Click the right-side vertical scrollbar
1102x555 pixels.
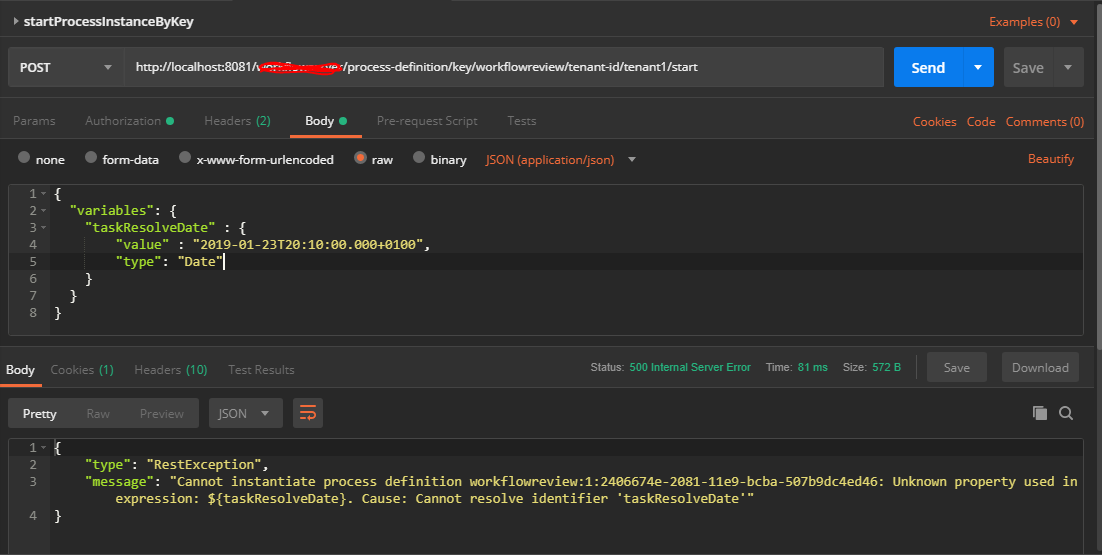coord(1098,176)
